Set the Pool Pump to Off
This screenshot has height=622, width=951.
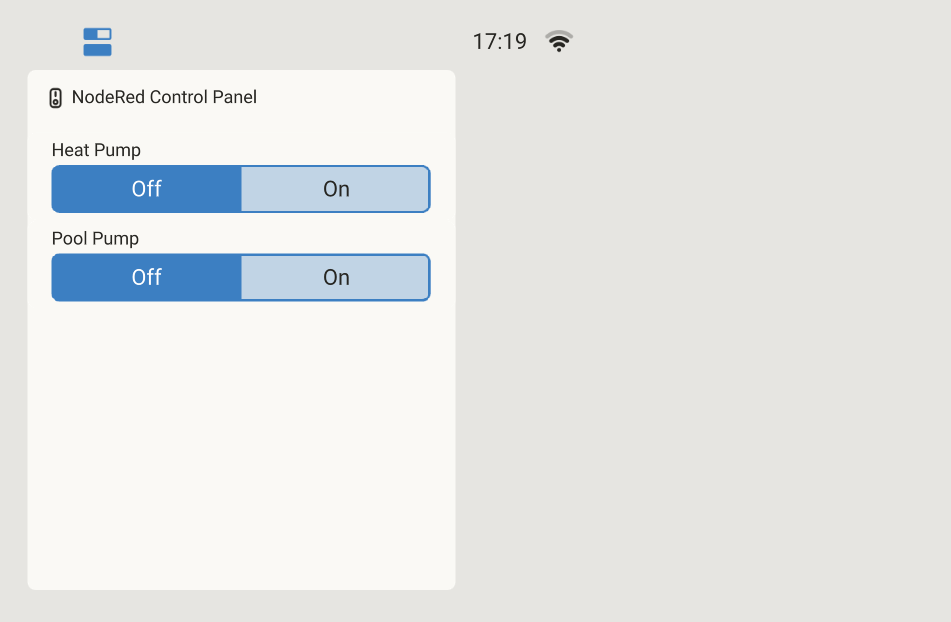point(146,277)
